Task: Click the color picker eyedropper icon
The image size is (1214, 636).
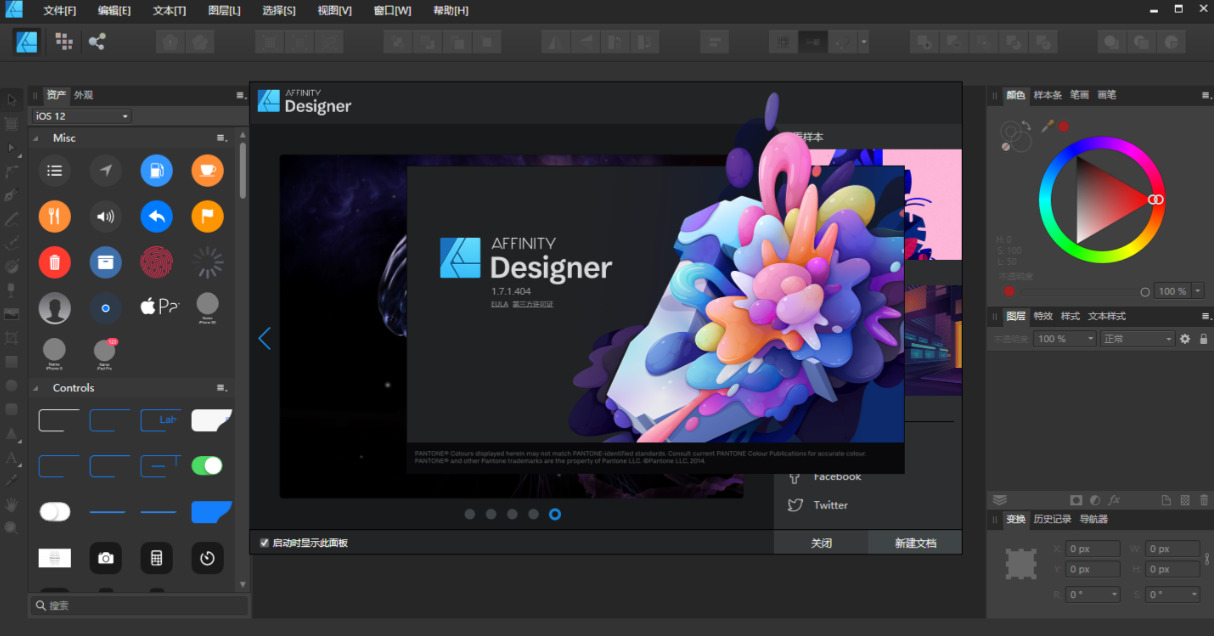Action: [x=1047, y=126]
